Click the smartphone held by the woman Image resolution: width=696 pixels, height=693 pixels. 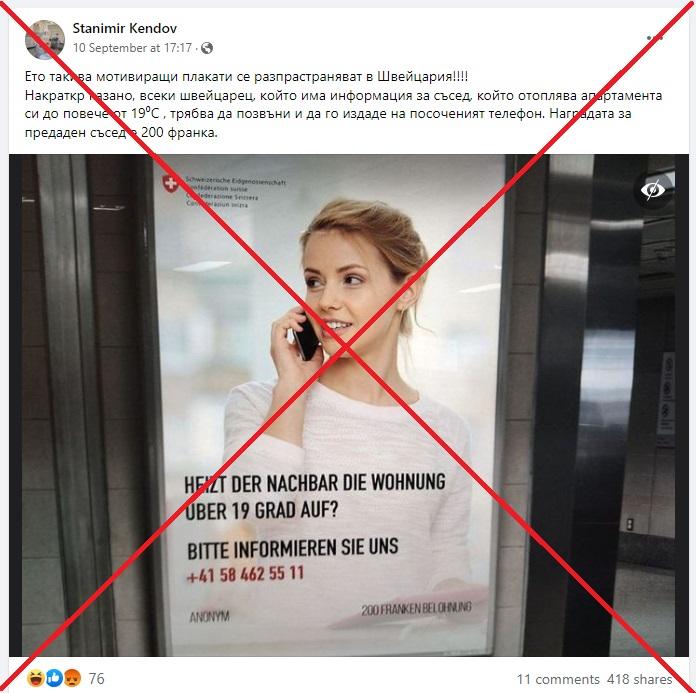click(x=305, y=337)
